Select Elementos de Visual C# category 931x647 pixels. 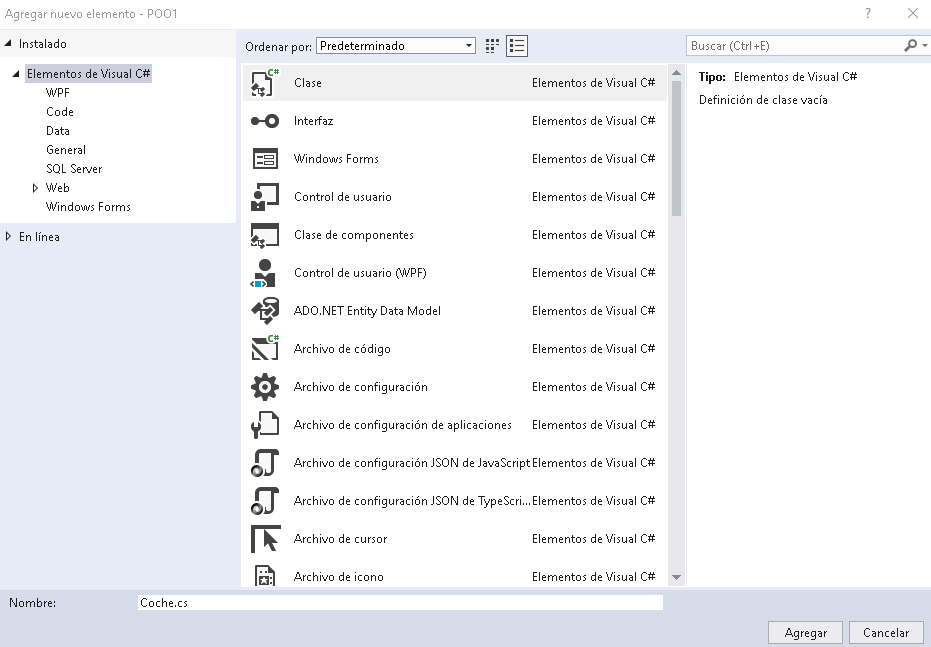click(x=88, y=74)
